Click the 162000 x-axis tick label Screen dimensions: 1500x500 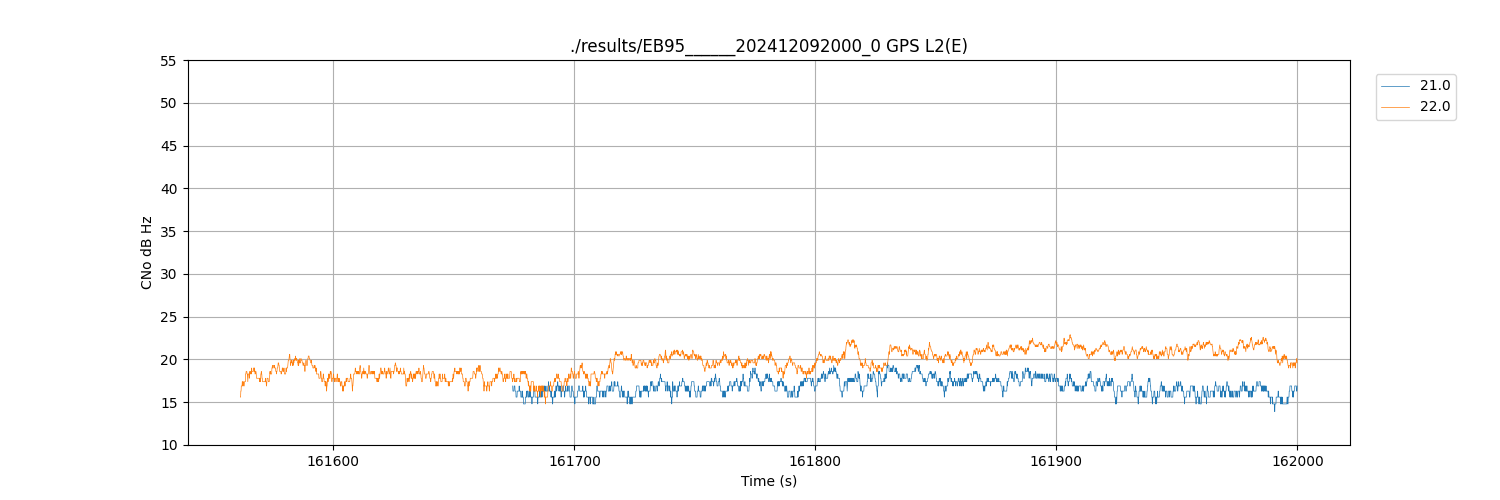pos(1297,461)
